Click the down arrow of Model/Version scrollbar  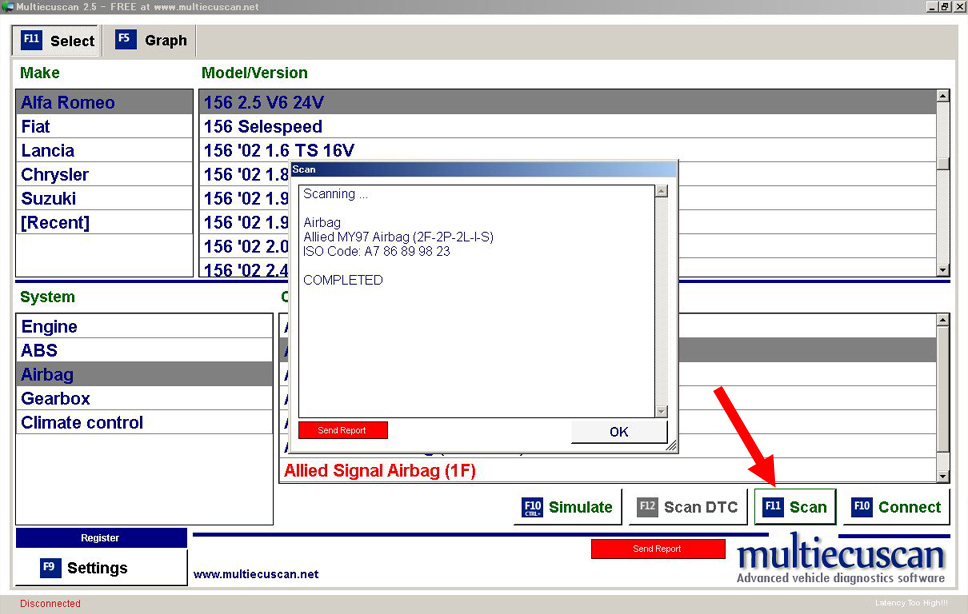943,270
